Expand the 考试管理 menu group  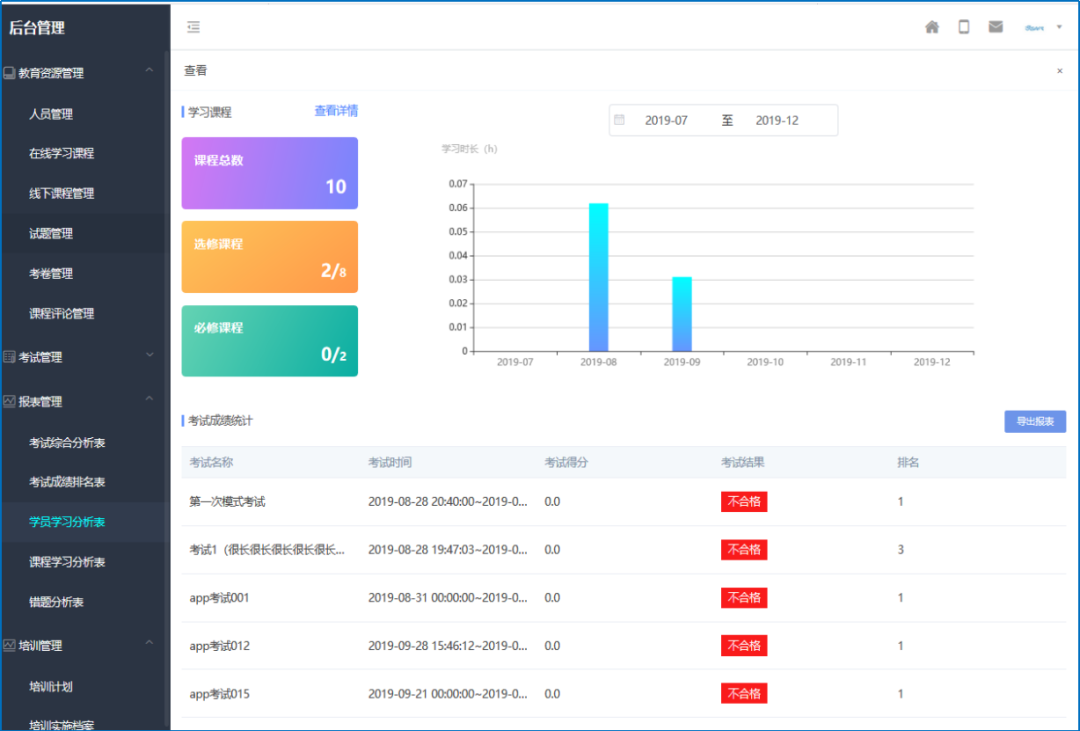tap(149, 356)
